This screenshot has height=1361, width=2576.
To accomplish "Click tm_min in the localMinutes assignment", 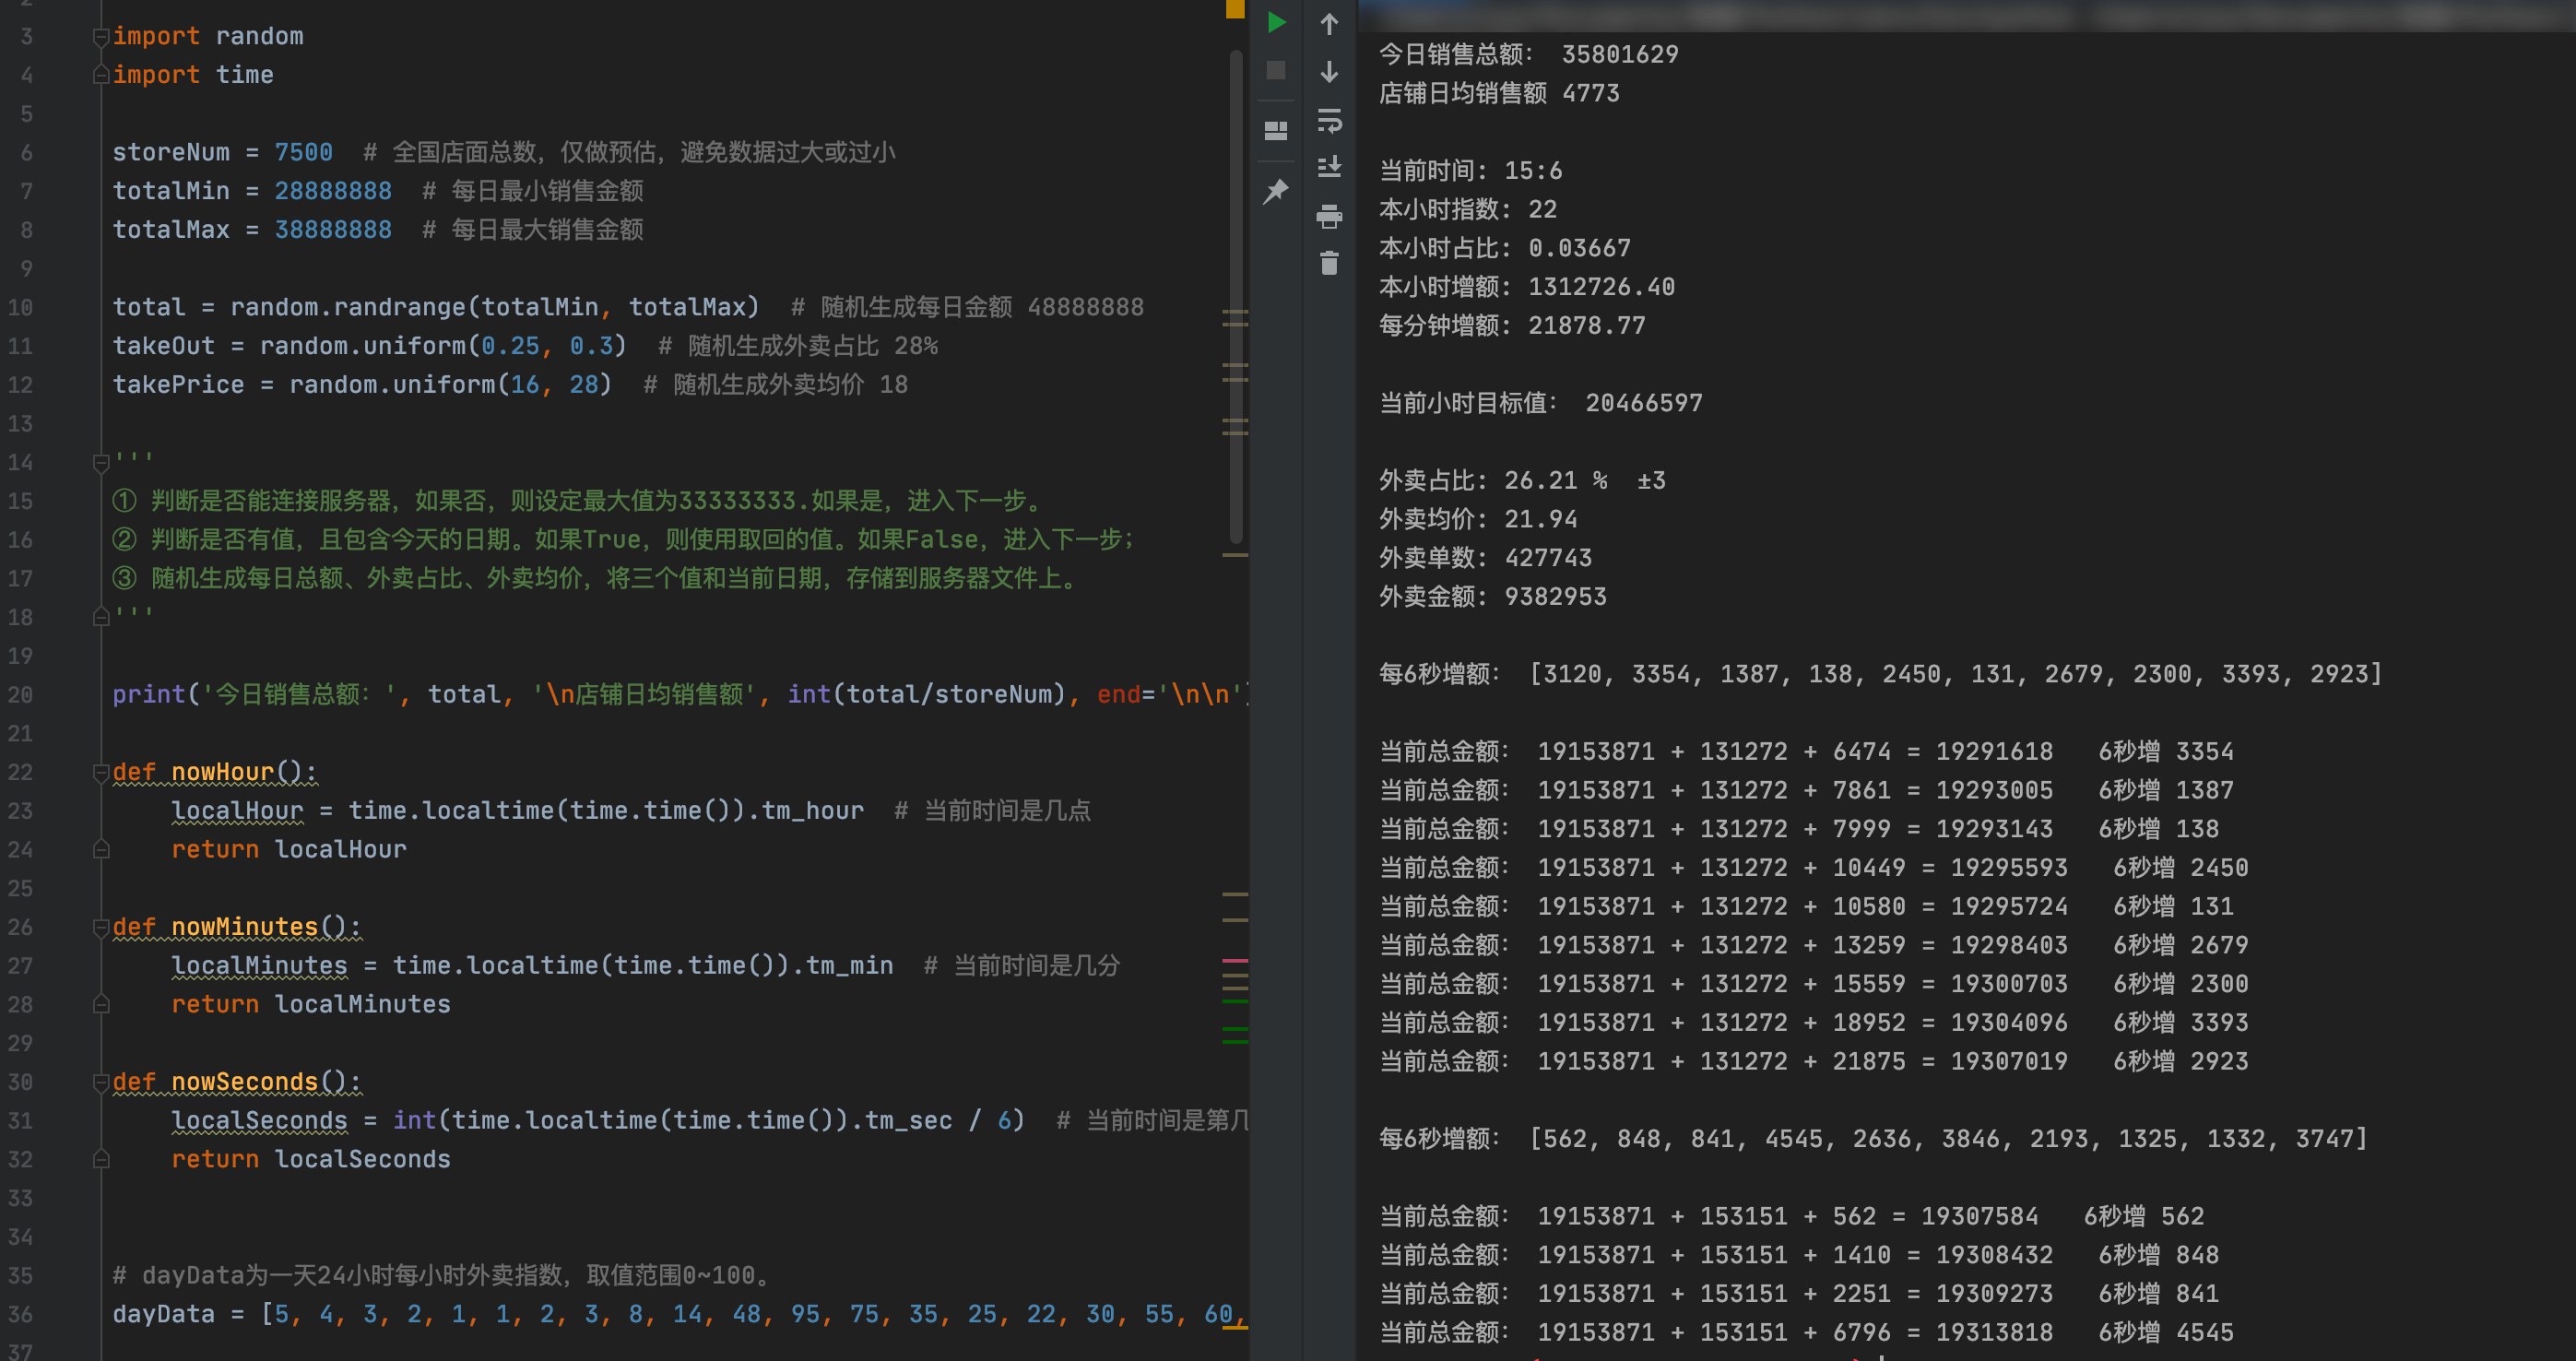I will [850, 965].
